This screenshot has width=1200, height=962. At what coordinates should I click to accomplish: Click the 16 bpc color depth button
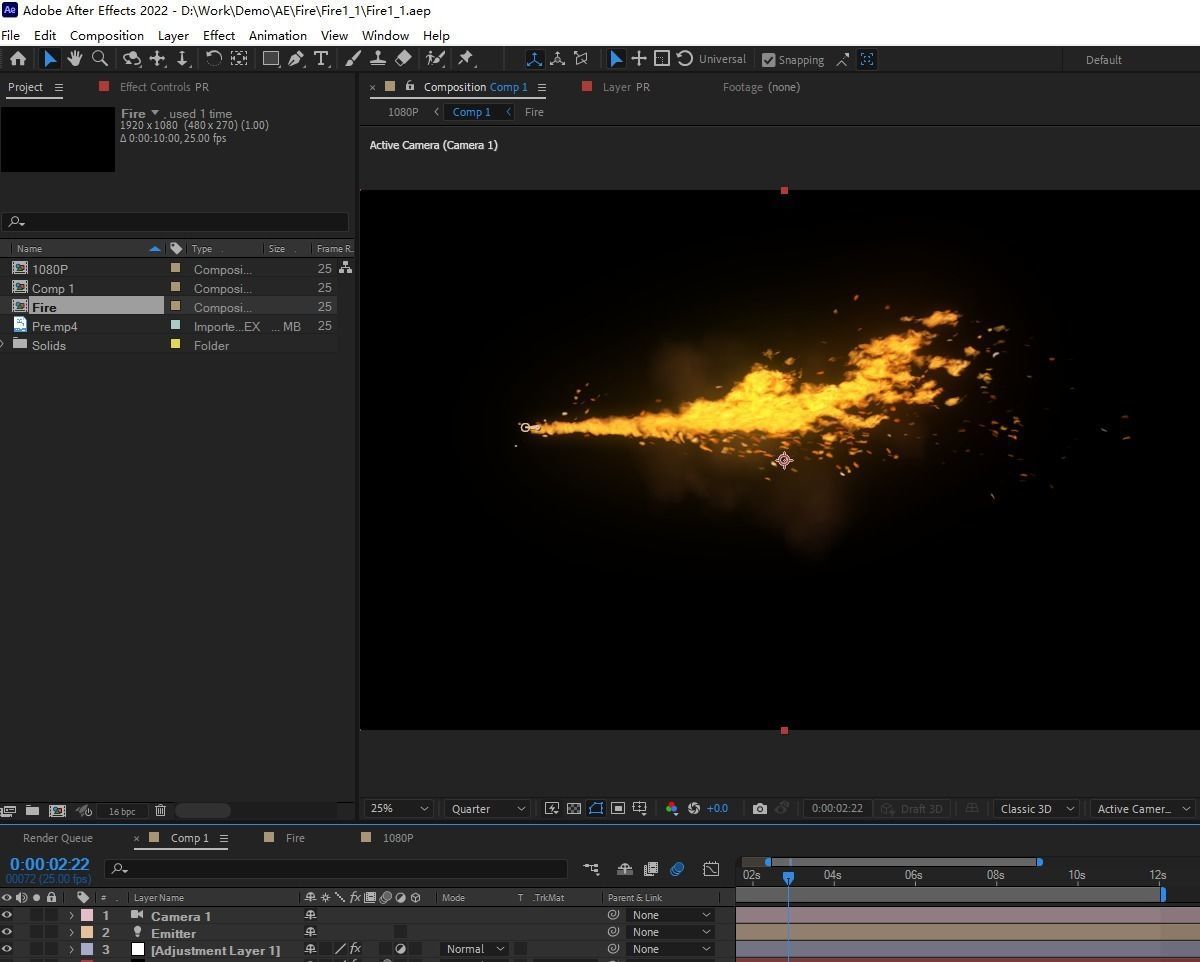click(x=122, y=811)
